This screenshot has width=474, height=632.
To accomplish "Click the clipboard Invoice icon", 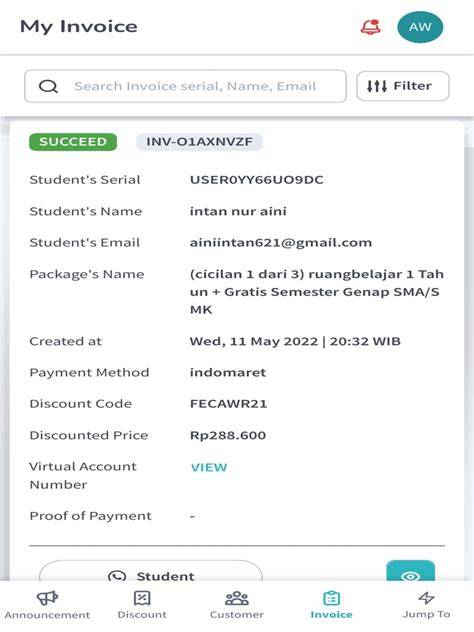I will pos(331,598).
